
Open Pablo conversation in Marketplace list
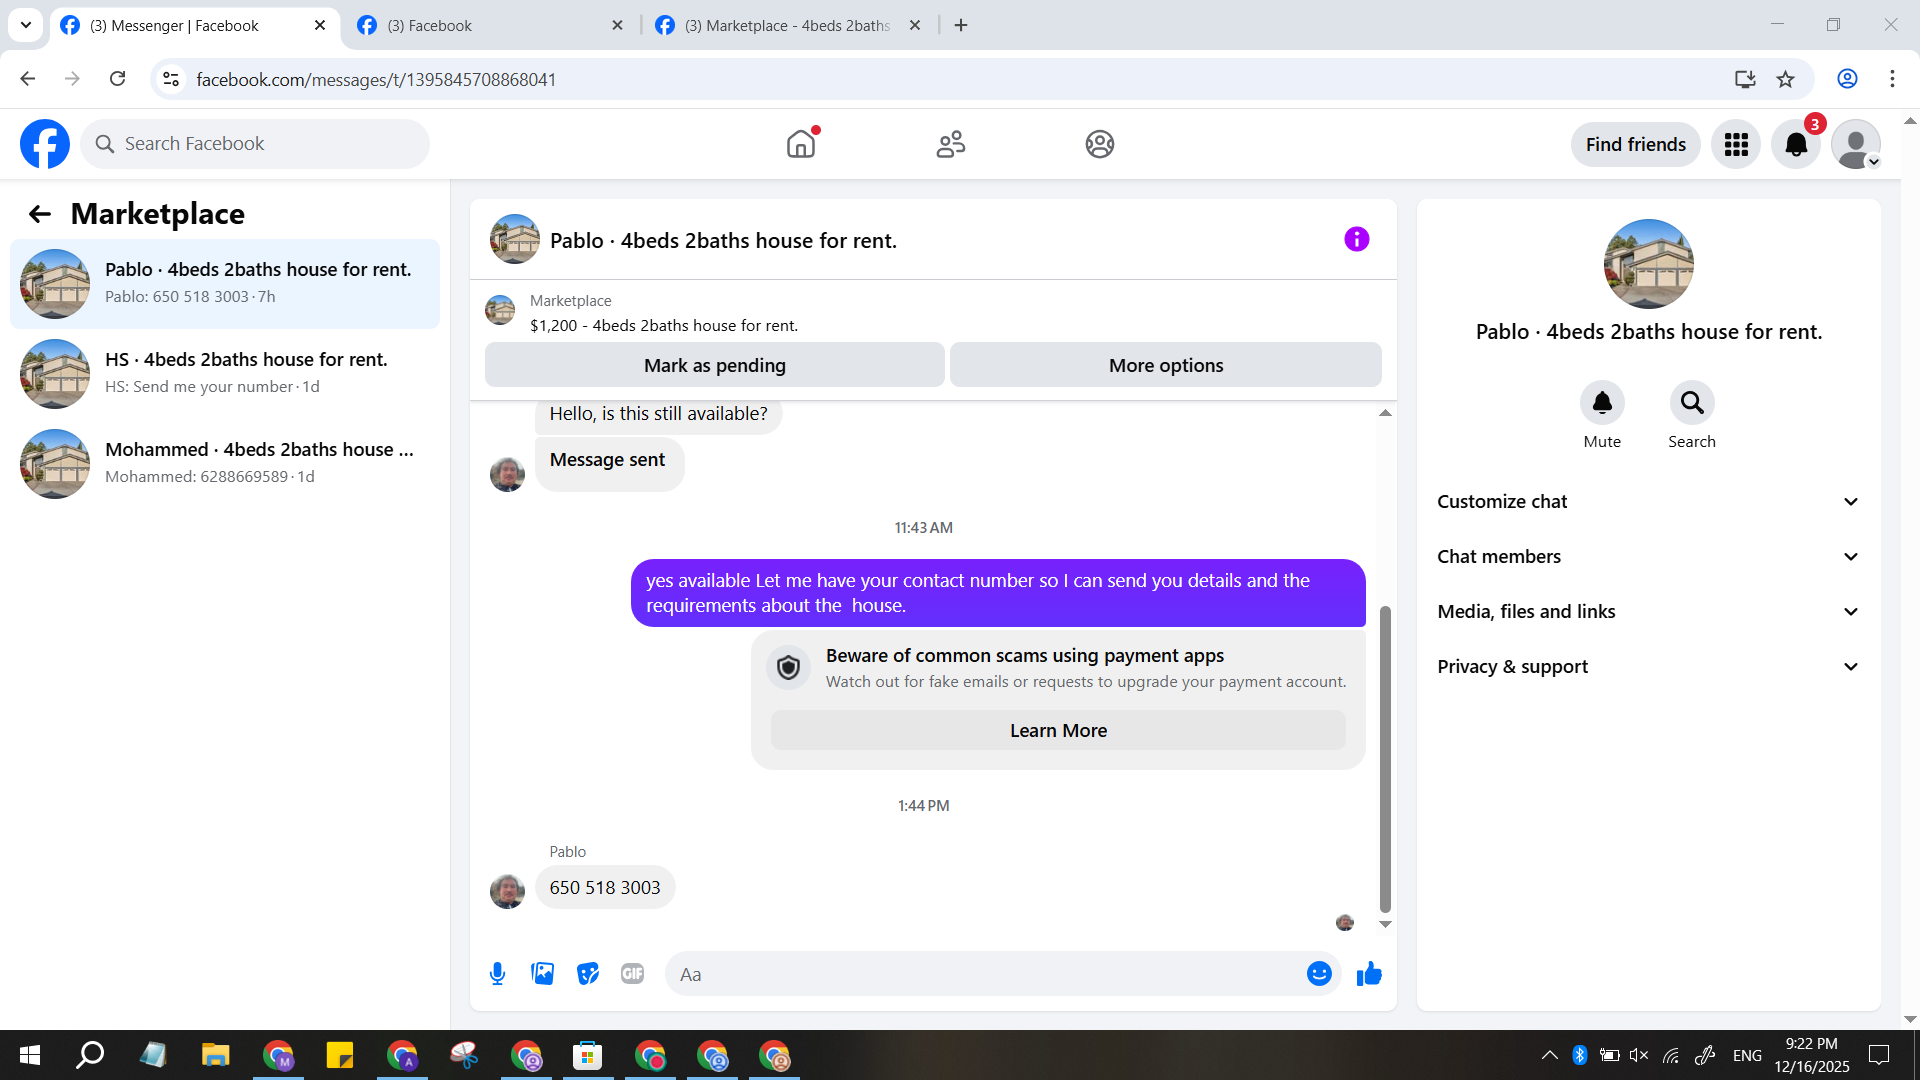click(225, 284)
